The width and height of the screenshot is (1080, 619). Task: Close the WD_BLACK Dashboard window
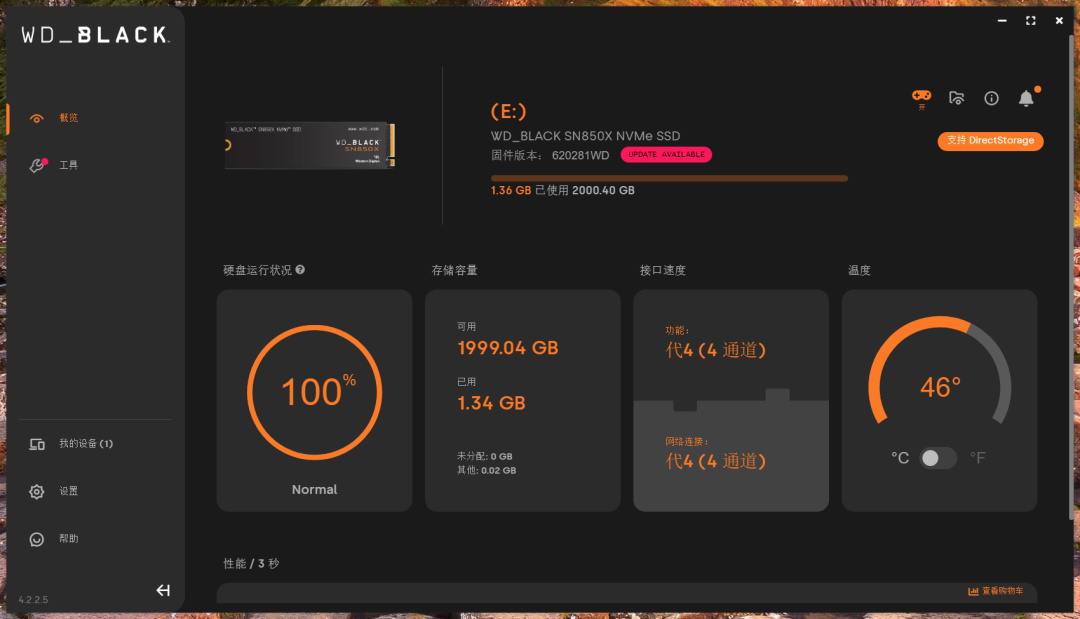1059,21
